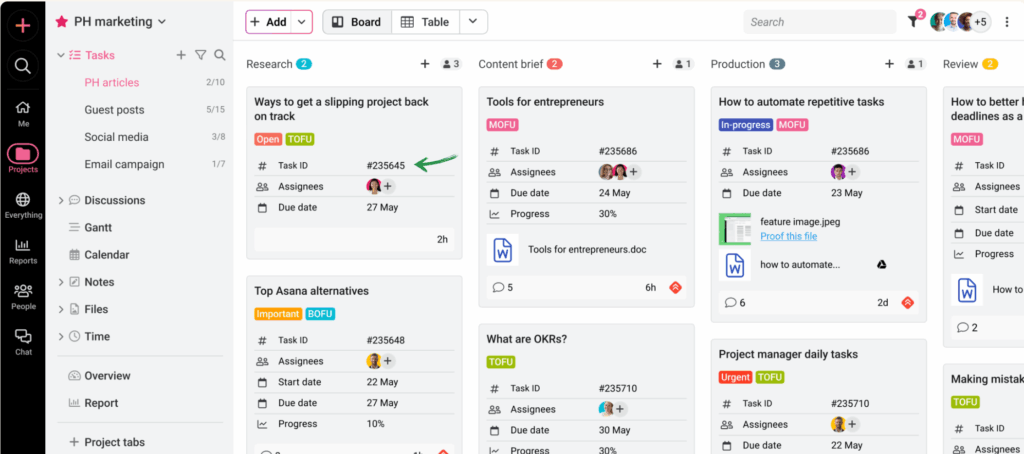Add assignee to Tools for entrepreneurs task
Image resolution: width=1024 pixels, height=454 pixels.
[633, 172]
